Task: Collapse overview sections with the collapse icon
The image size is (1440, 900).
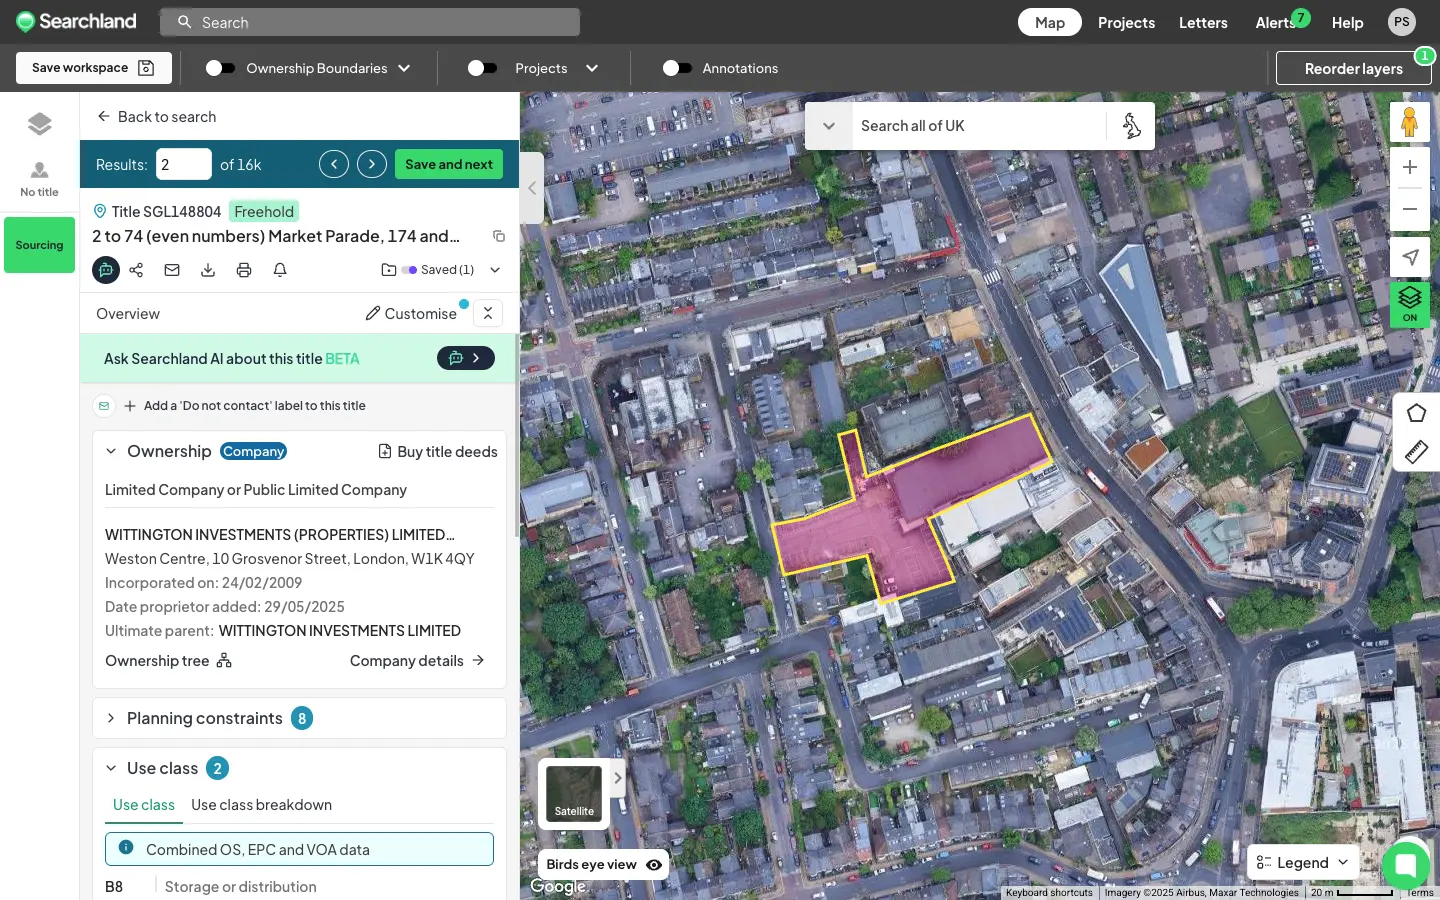Action: click(x=488, y=313)
